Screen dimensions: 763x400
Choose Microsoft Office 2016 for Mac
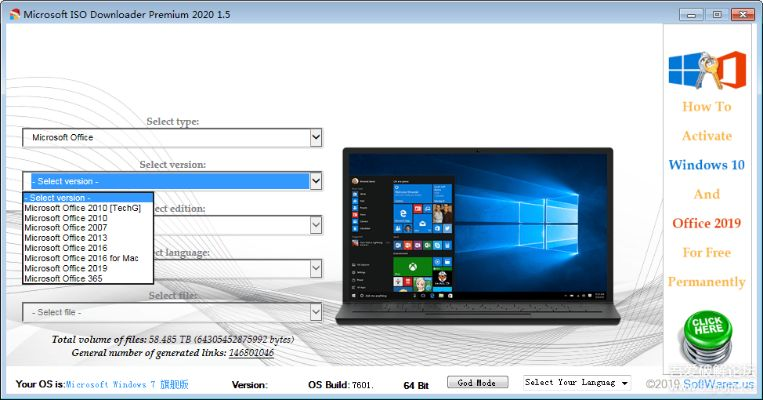click(x=88, y=258)
